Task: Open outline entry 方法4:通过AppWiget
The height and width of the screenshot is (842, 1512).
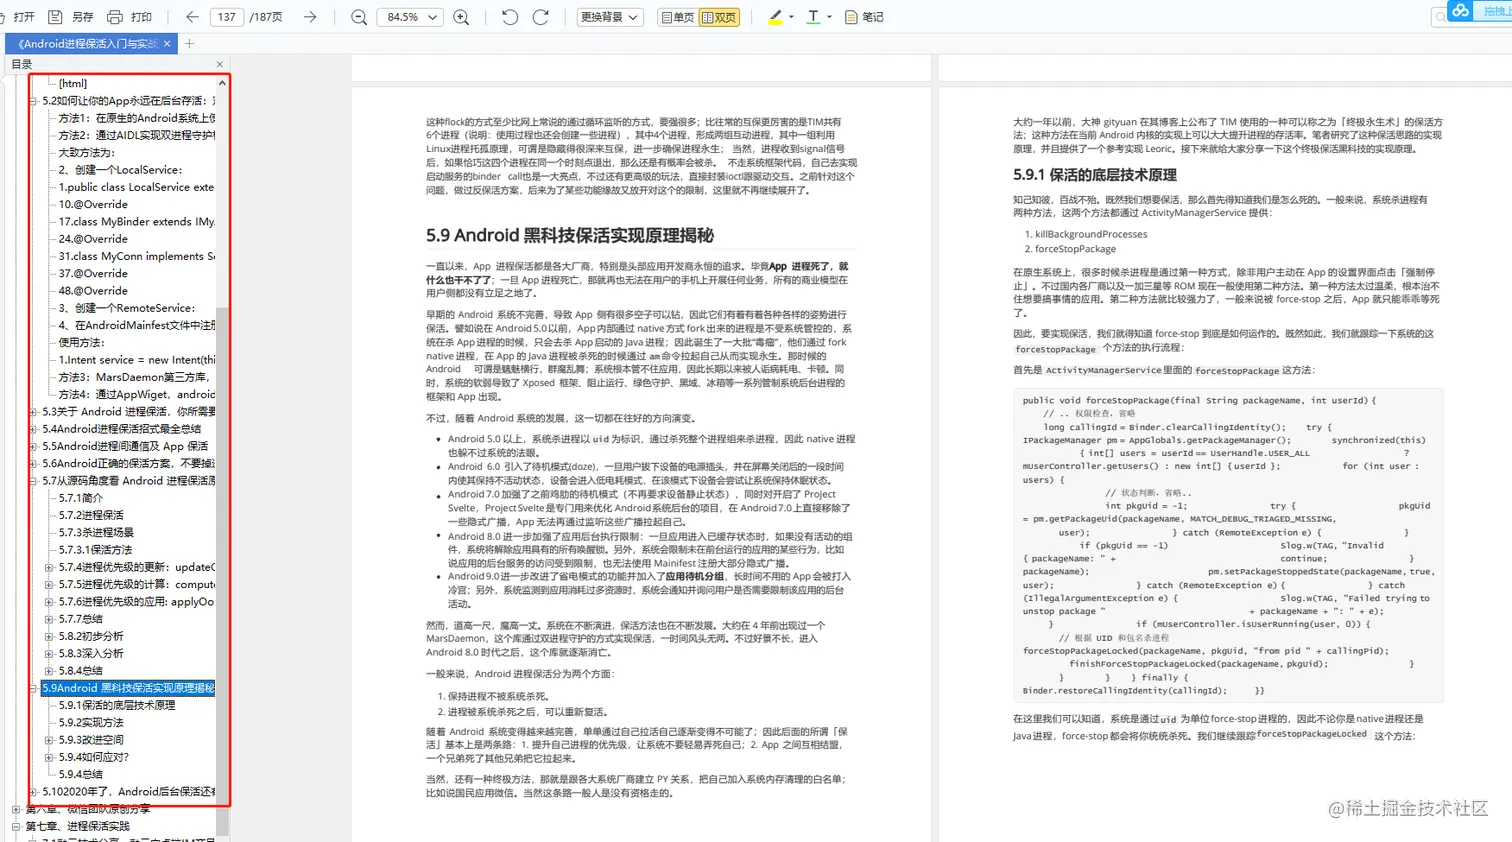Action: (x=136, y=394)
